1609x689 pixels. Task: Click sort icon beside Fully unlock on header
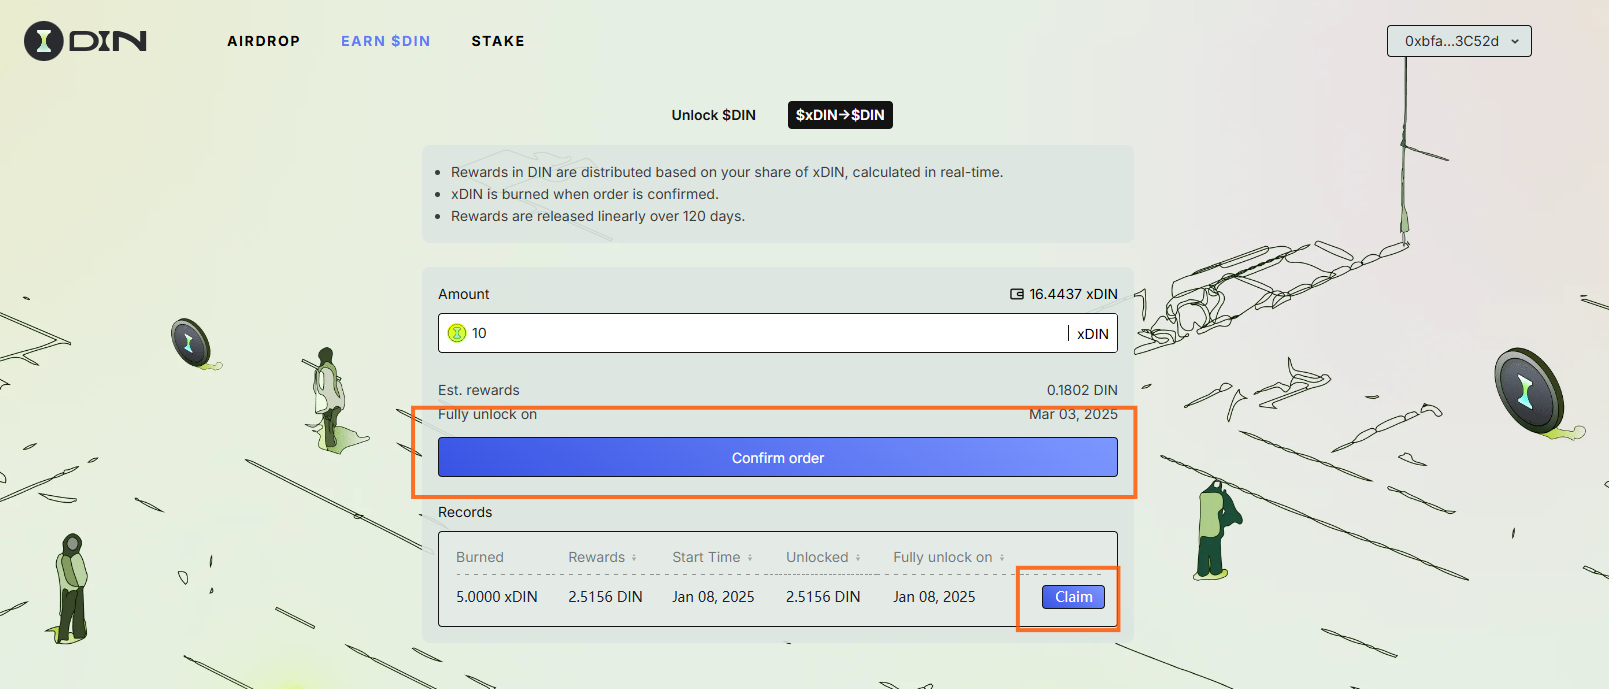pos(1002,558)
